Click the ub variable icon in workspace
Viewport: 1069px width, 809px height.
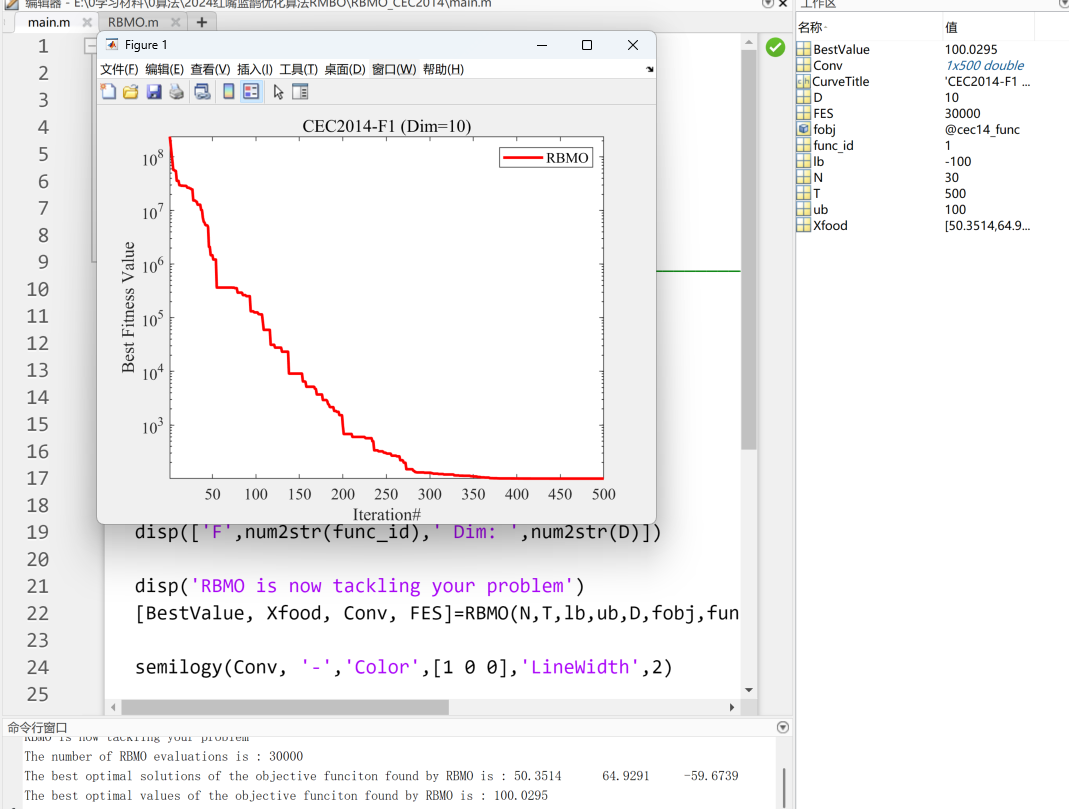804,210
